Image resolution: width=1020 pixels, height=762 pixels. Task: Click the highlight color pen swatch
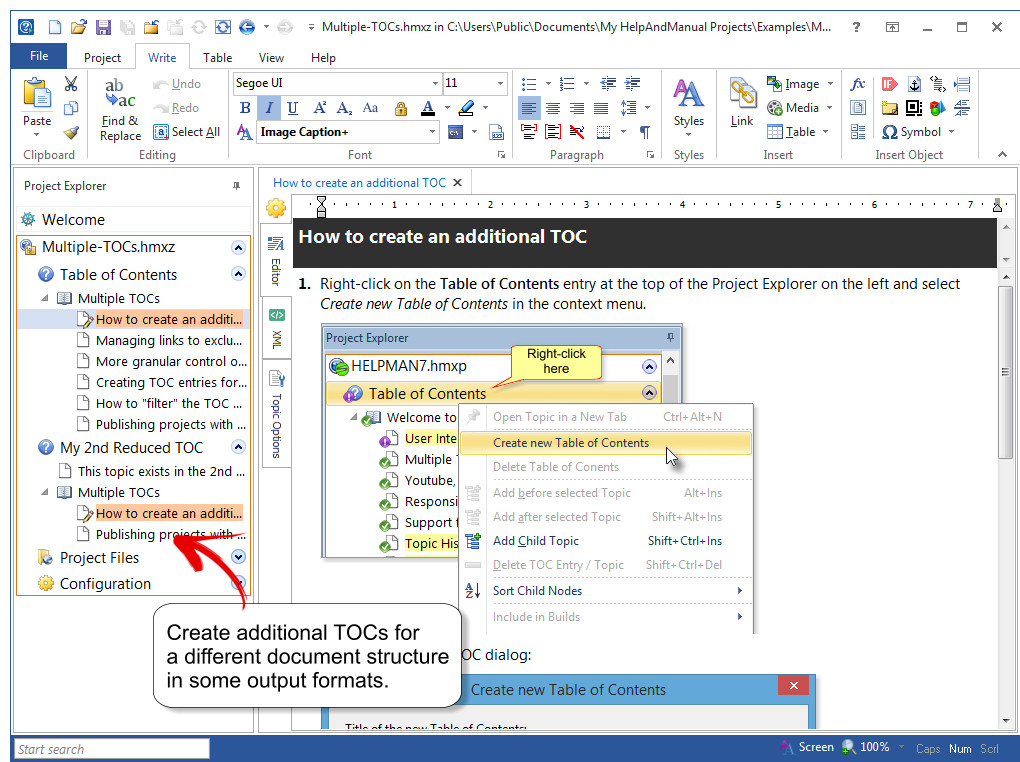(466, 108)
